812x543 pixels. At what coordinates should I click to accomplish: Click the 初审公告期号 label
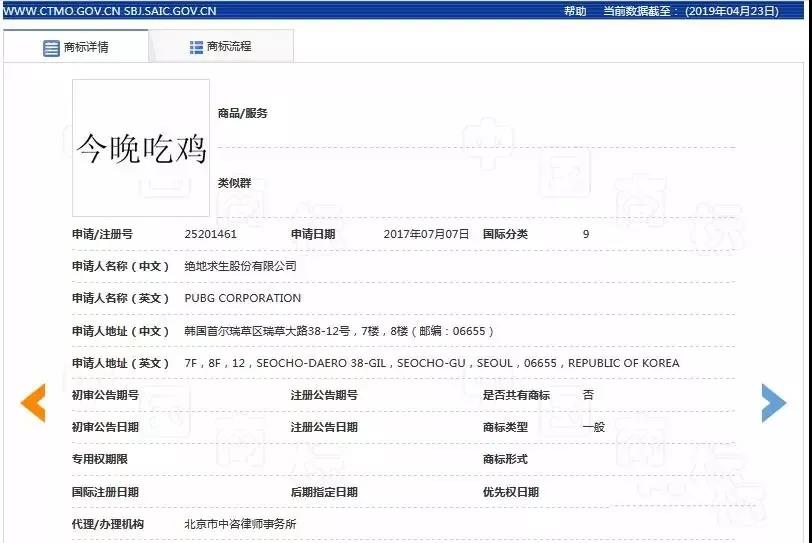coord(105,395)
